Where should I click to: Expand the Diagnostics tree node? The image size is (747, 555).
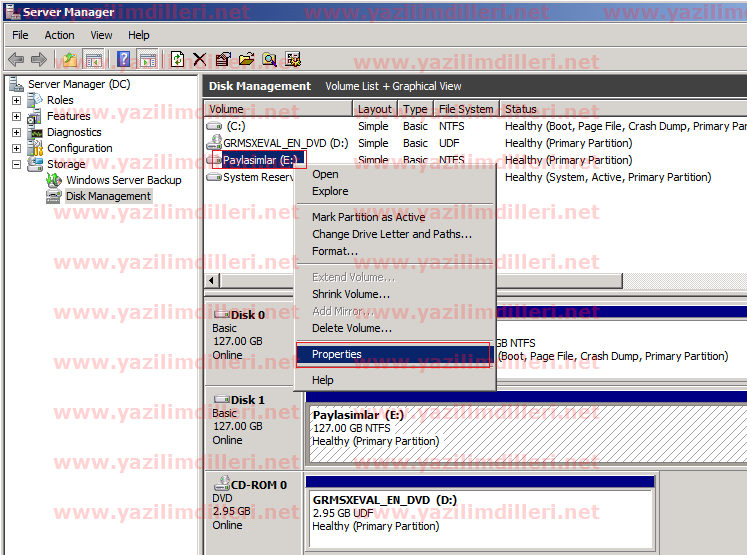pyautogui.click(x=17, y=132)
